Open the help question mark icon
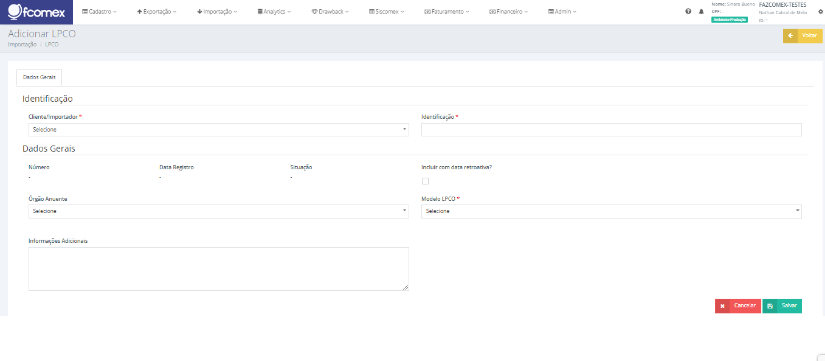The image size is (825, 361). [688, 12]
